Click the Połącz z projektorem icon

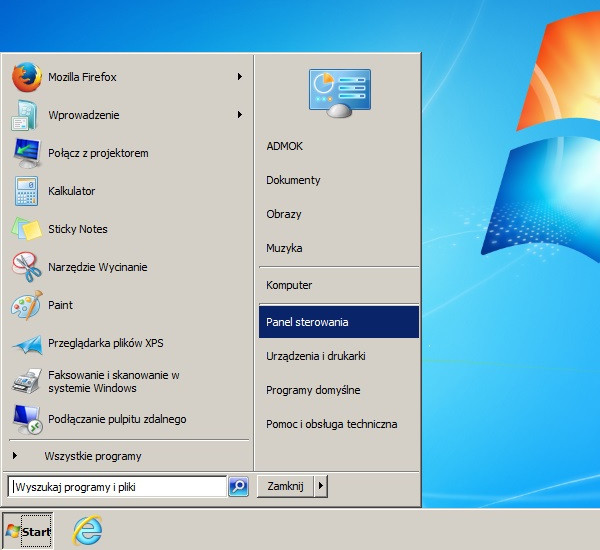[x=26, y=153]
